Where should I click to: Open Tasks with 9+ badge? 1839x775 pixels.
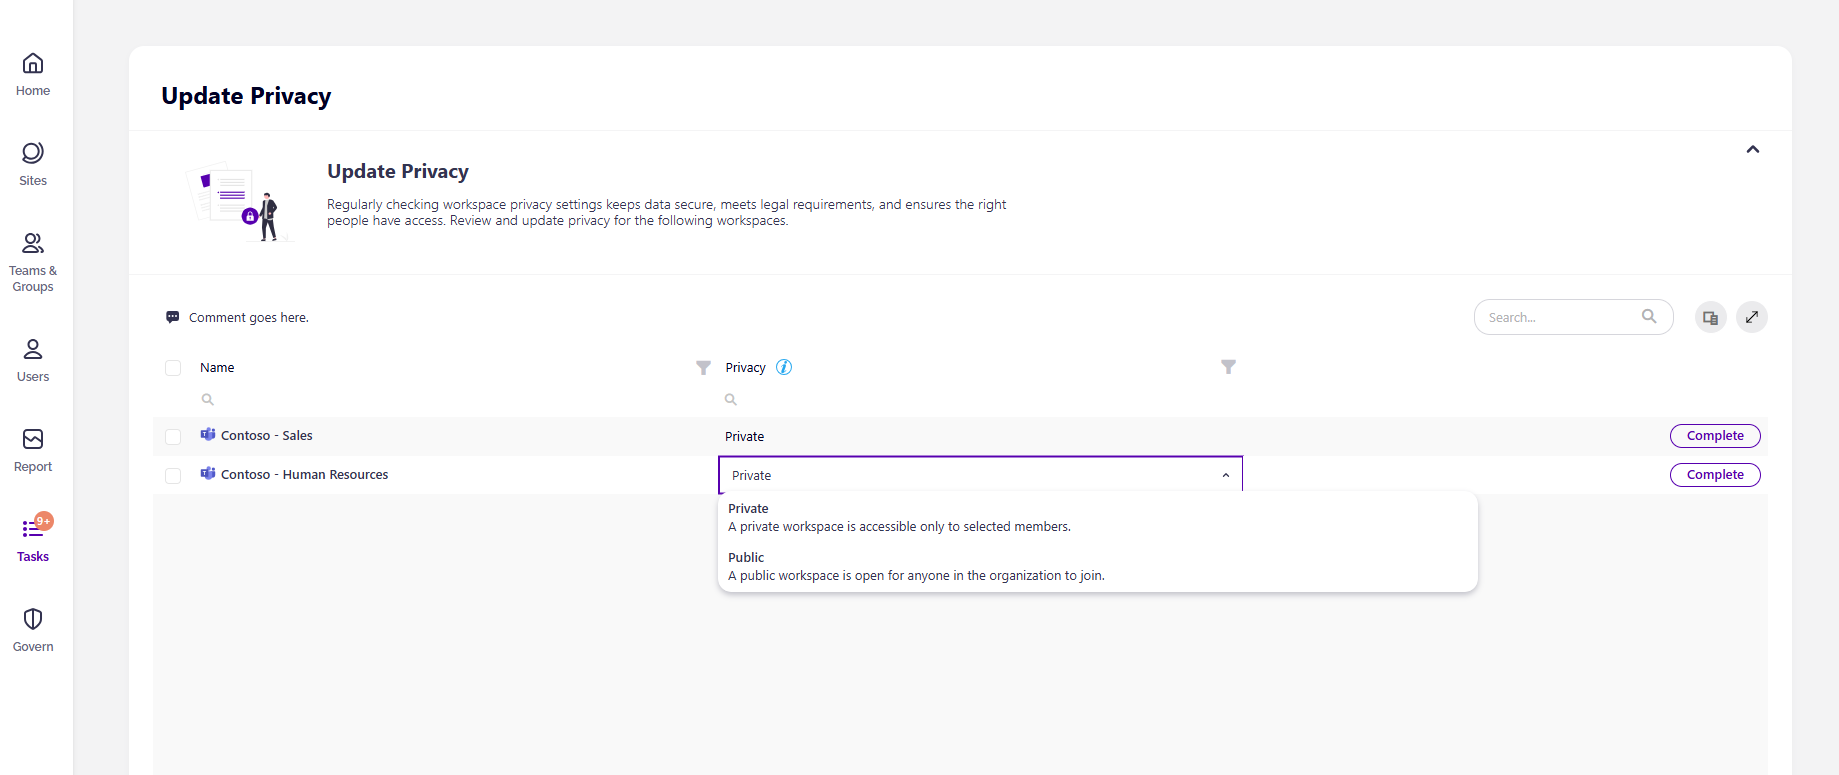click(33, 540)
